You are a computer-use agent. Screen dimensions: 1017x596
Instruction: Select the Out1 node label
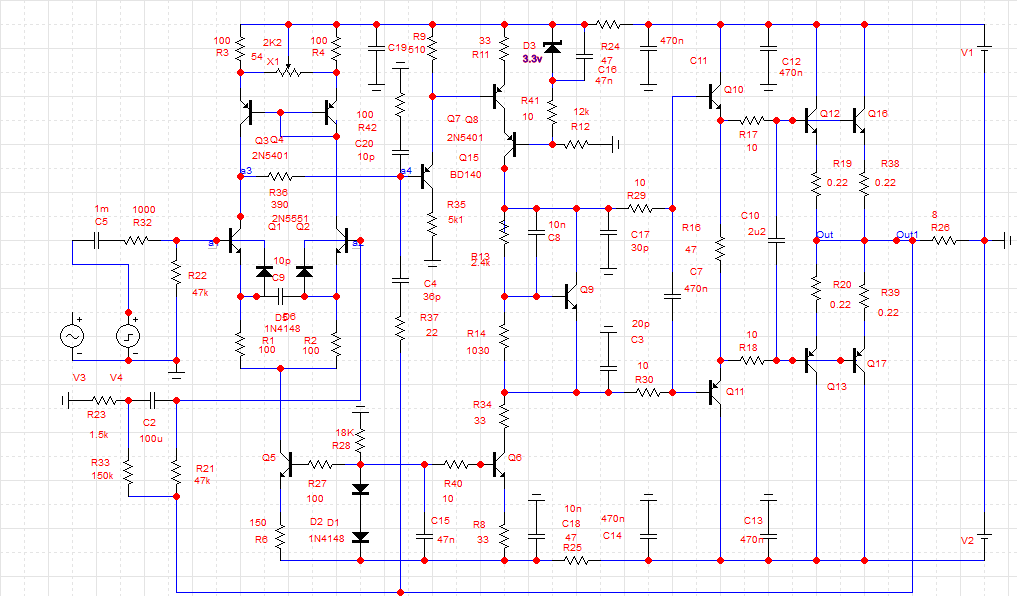coord(907,235)
